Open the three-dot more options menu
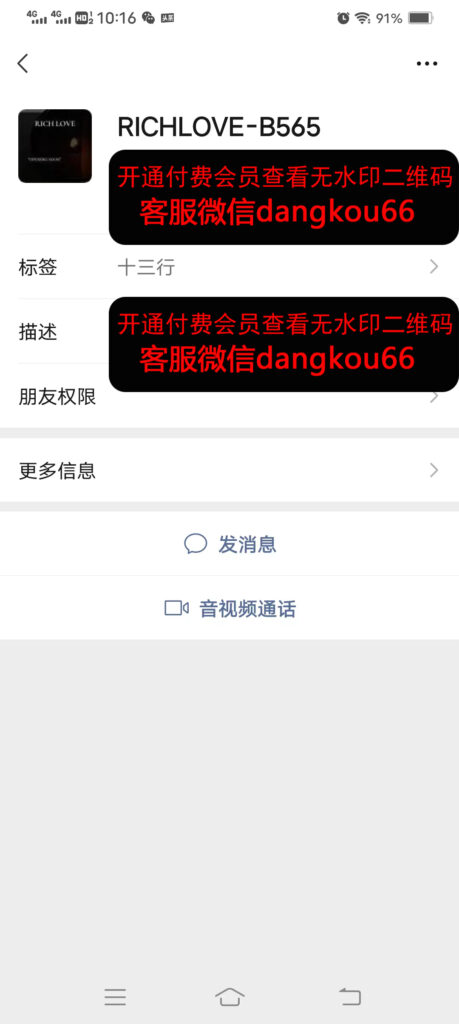Viewport: 459px width, 1024px height. (427, 63)
